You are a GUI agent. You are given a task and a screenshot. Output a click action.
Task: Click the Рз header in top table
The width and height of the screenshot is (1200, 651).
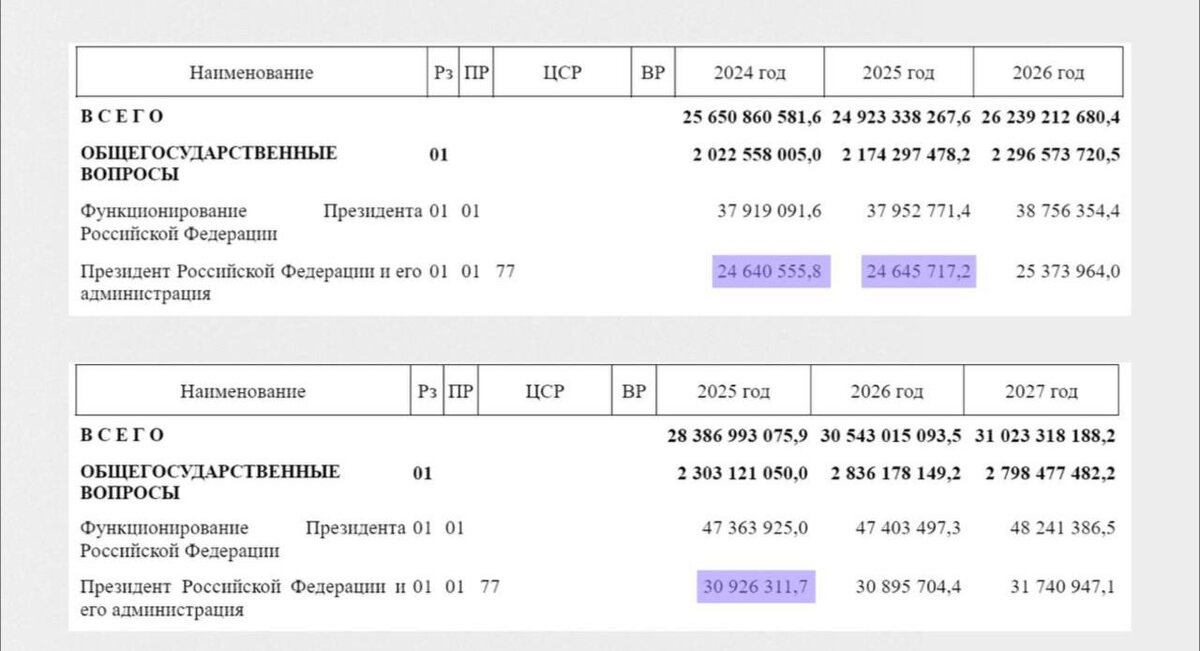[443, 72]
